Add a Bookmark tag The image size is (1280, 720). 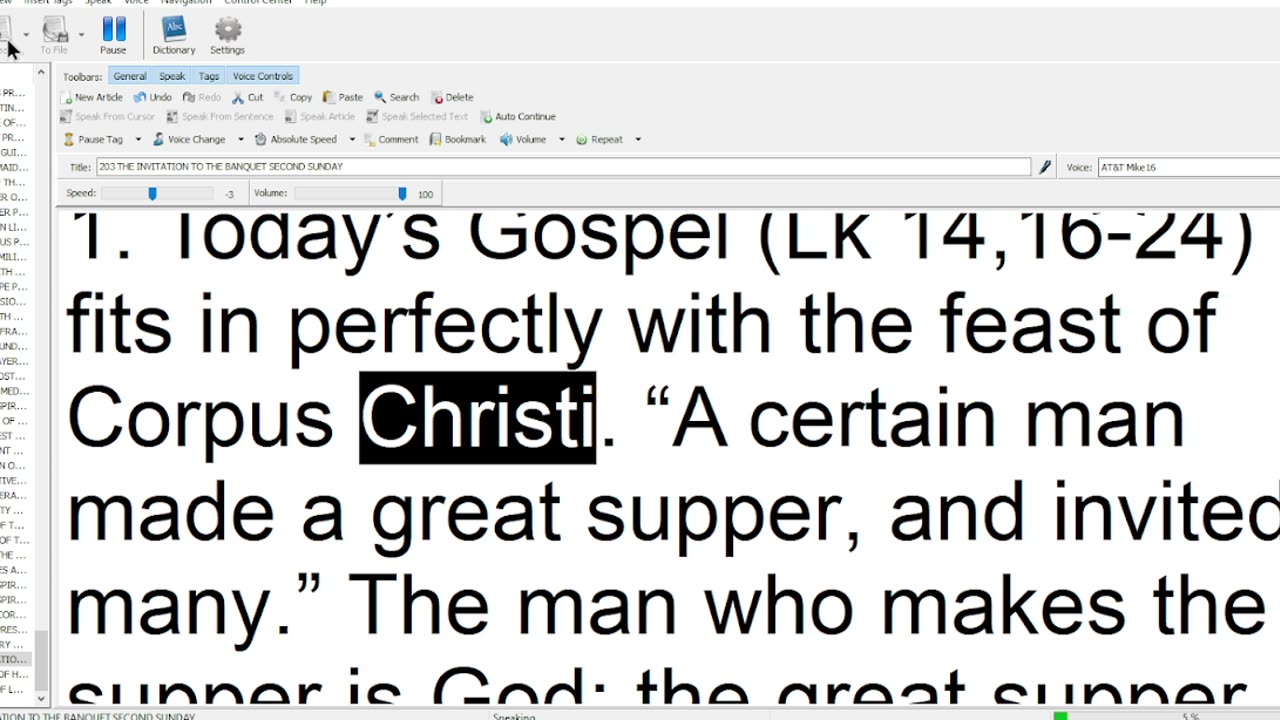pos(458,140)
